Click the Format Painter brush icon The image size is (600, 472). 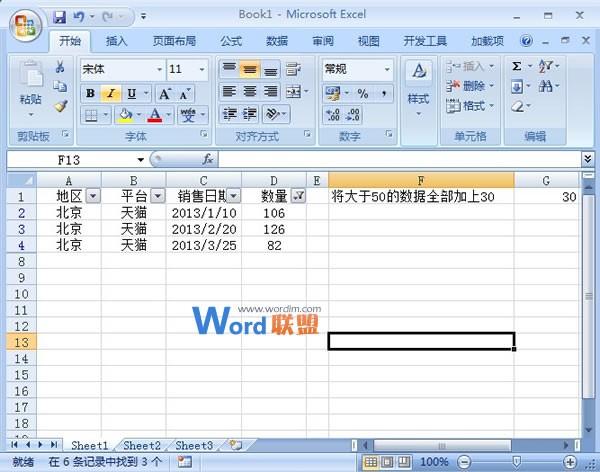click(60, 106)
